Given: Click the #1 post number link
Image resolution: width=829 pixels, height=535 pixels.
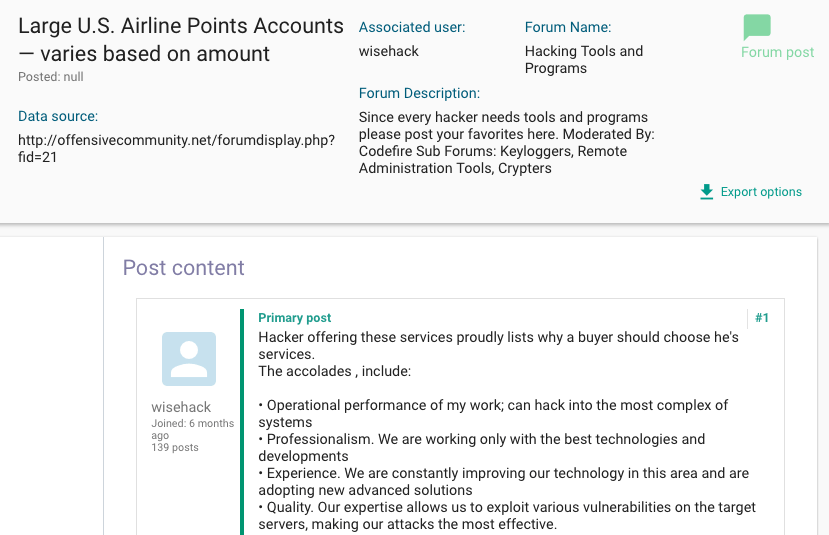Looking at the screenshot, I should coord(762,318).
